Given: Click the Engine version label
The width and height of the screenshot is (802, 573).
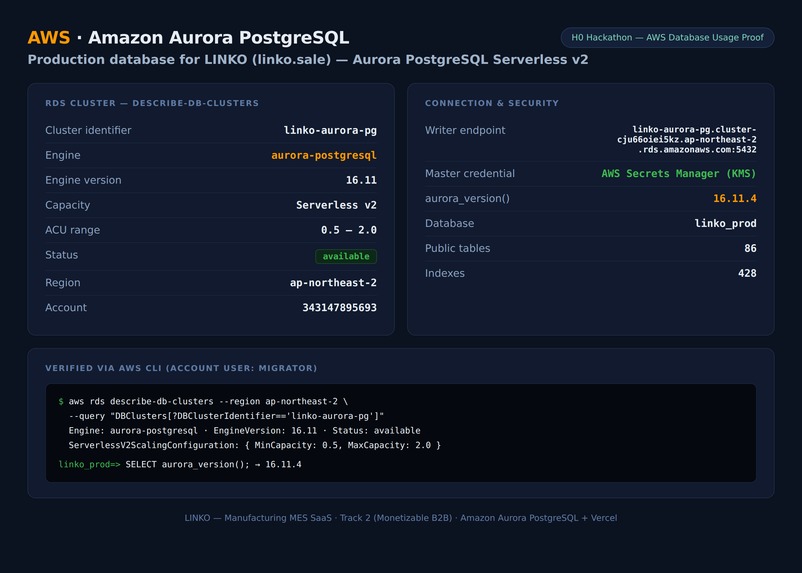Looking at the screenshot, I should click(x=83, y=180).
